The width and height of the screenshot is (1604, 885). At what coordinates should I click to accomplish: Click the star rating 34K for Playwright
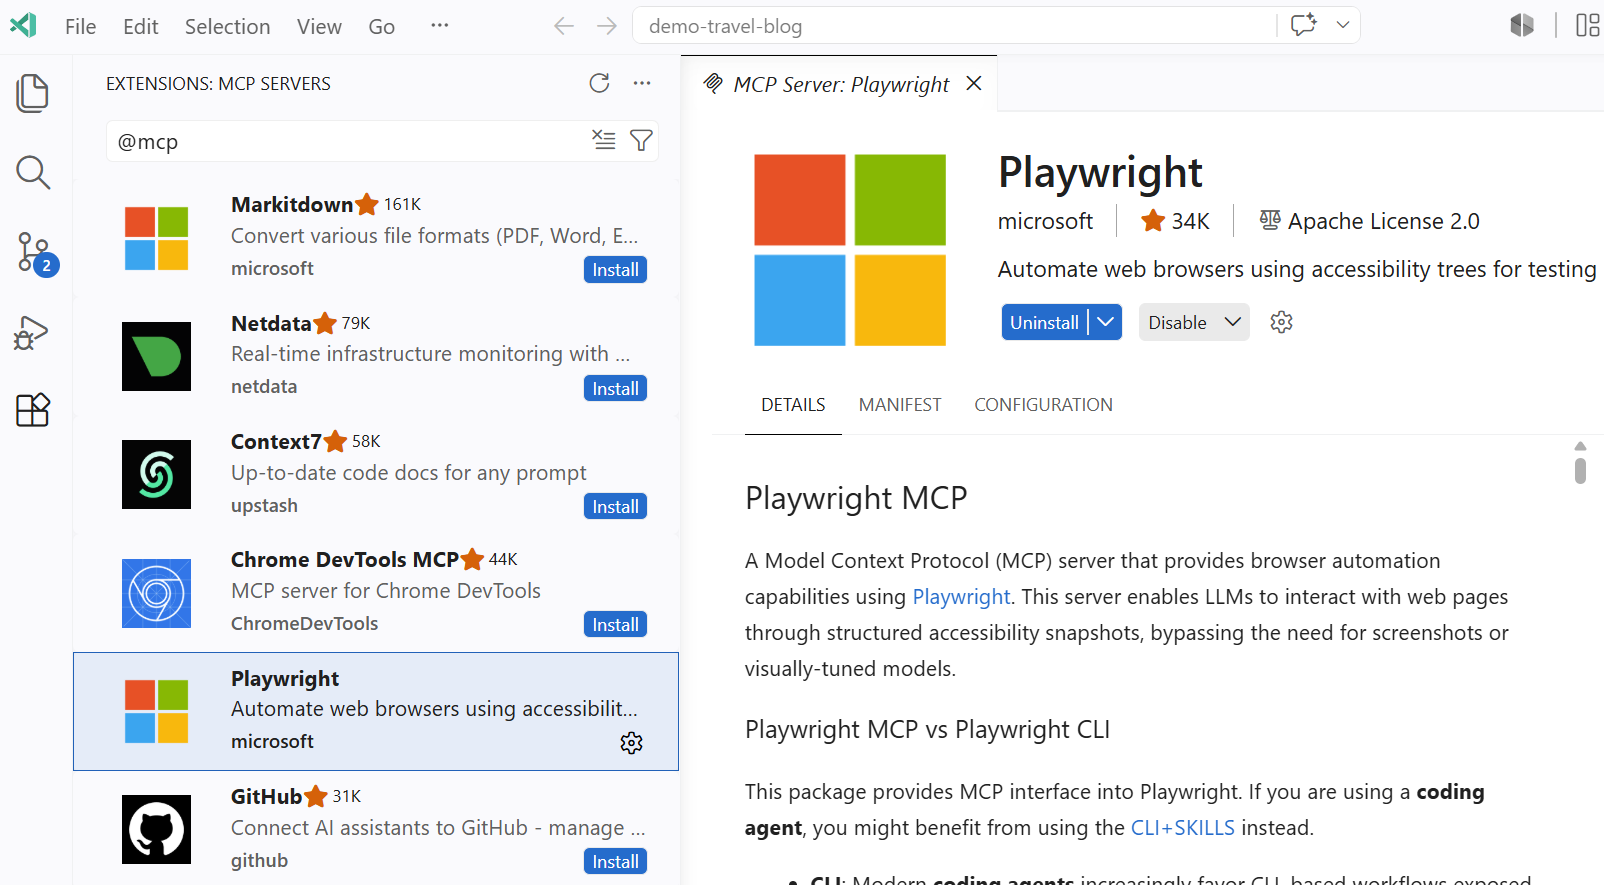(1175, 221)
